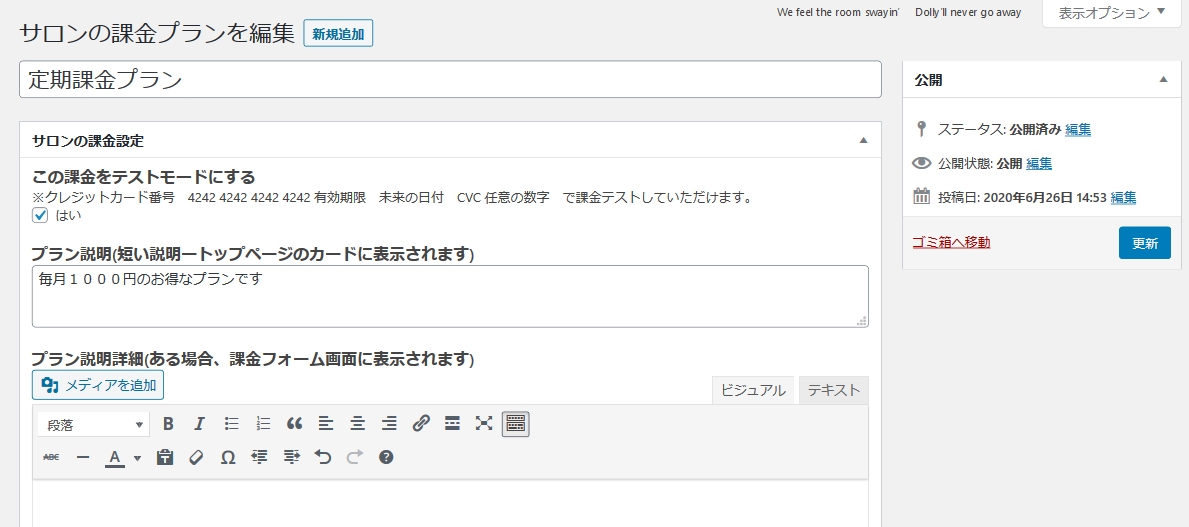The image size is (1189, 527).
Task: Edit the 公開状態 visibility link
Action: [x=1038, y=163]
